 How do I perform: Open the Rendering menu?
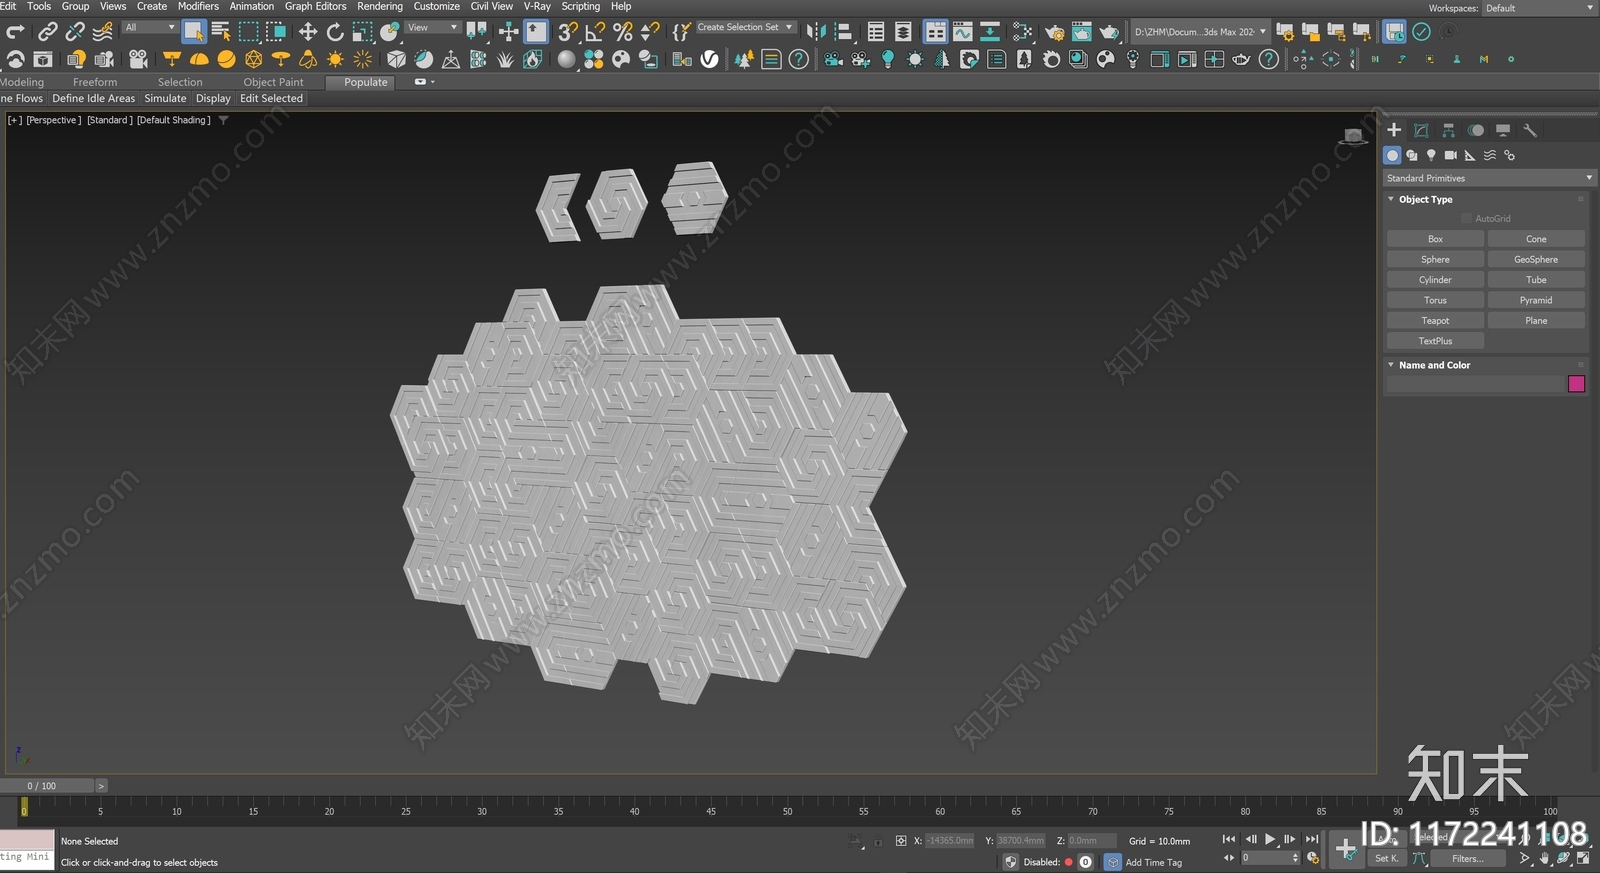[x=380, y=6]
